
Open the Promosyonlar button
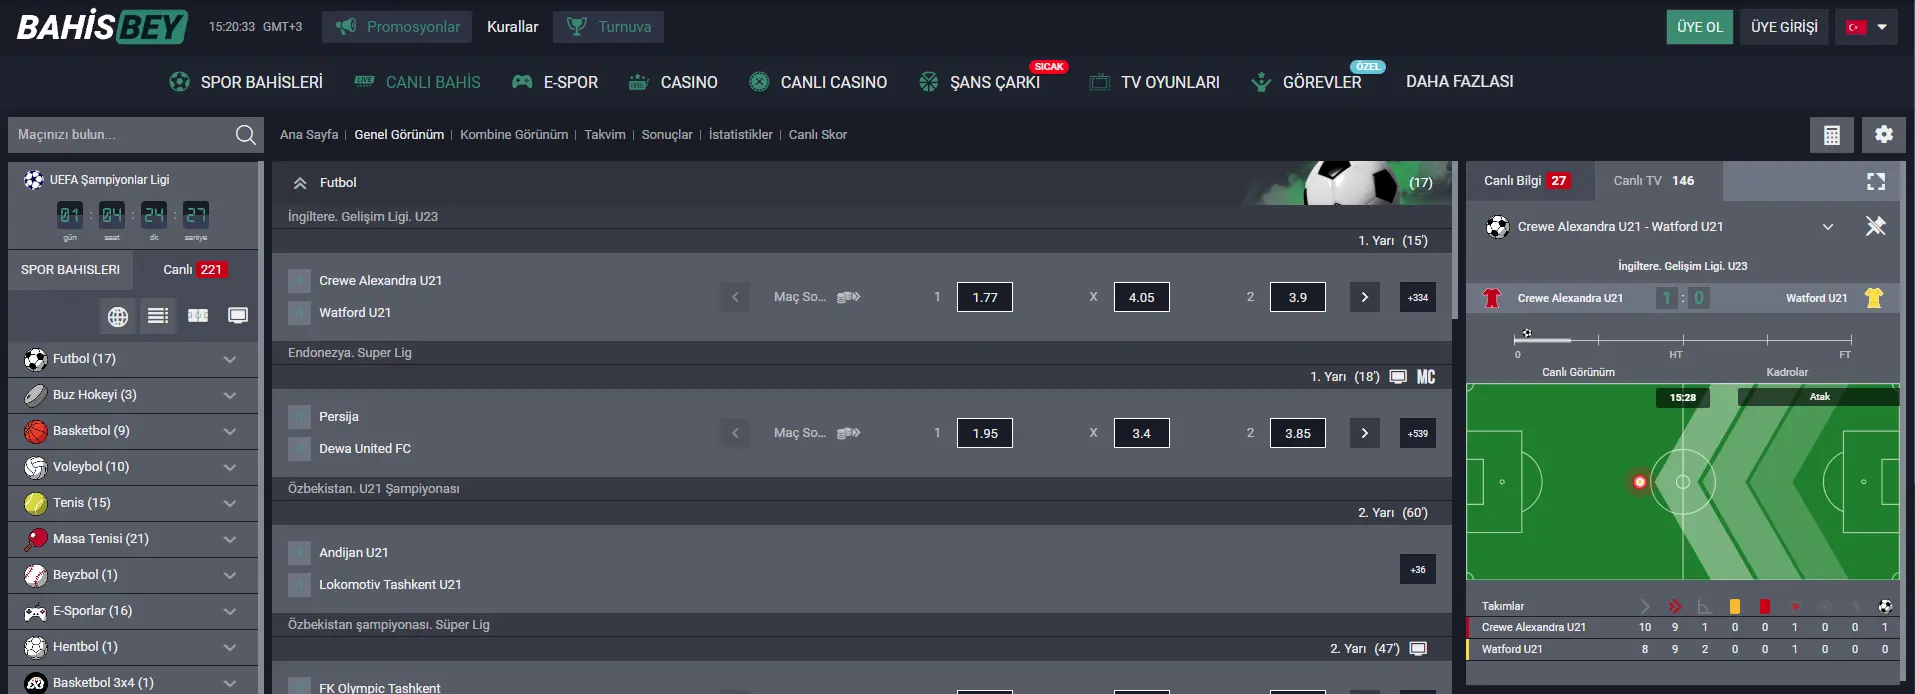(398, 27)
